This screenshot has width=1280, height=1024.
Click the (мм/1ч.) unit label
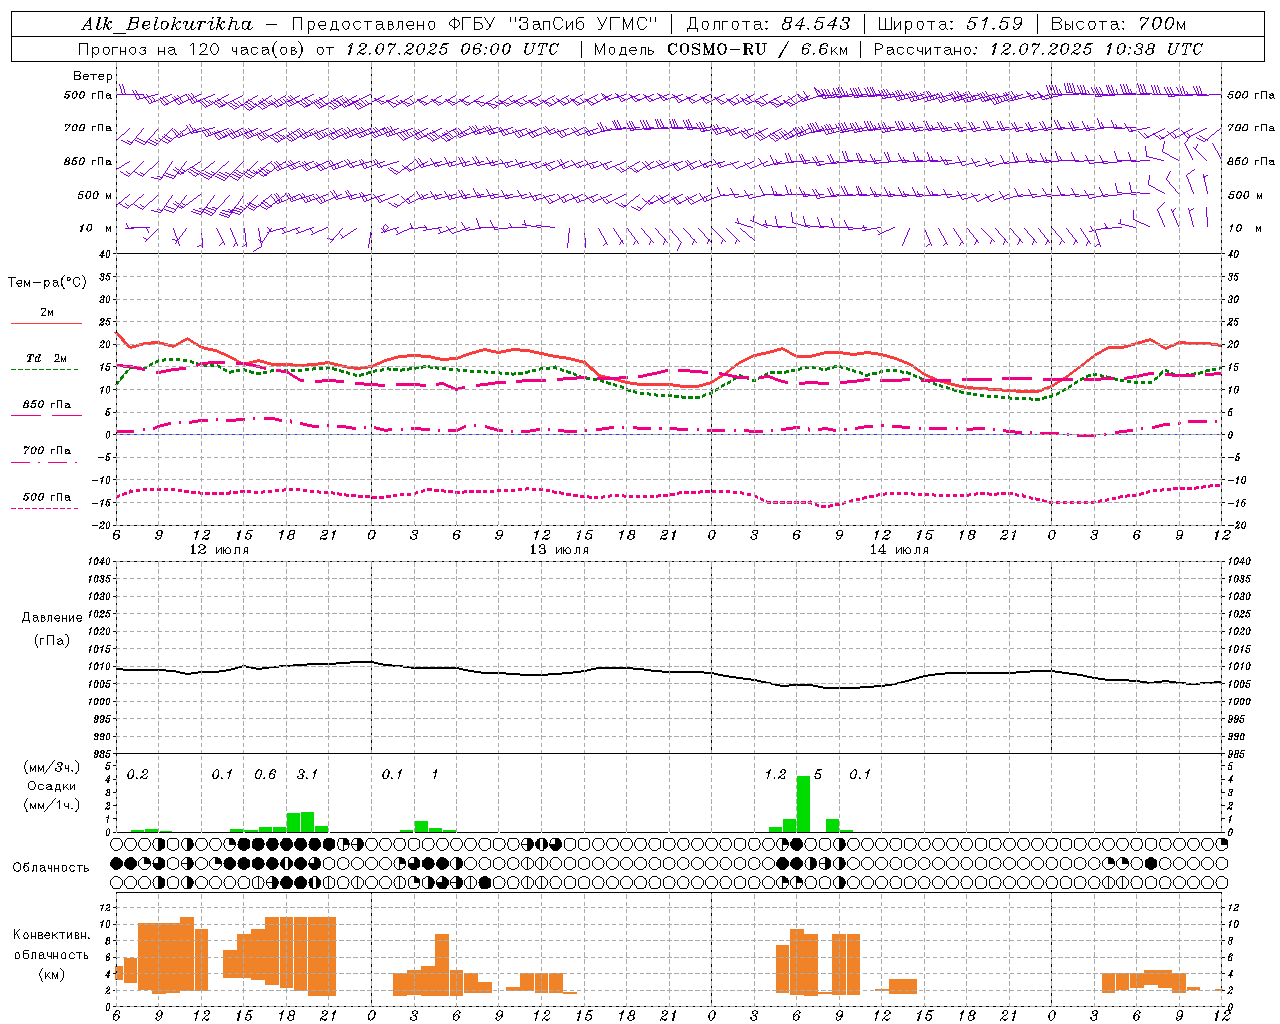(x=51, y=805)
